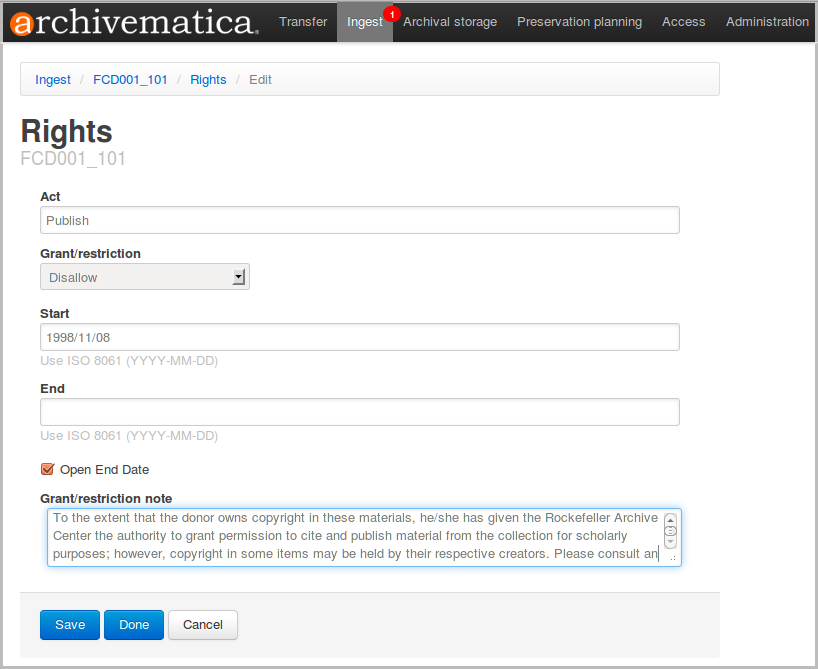Open the FCD001_101 breadcrumb link
The height and width of the screenshot is (669, 818).
[130, 80]
